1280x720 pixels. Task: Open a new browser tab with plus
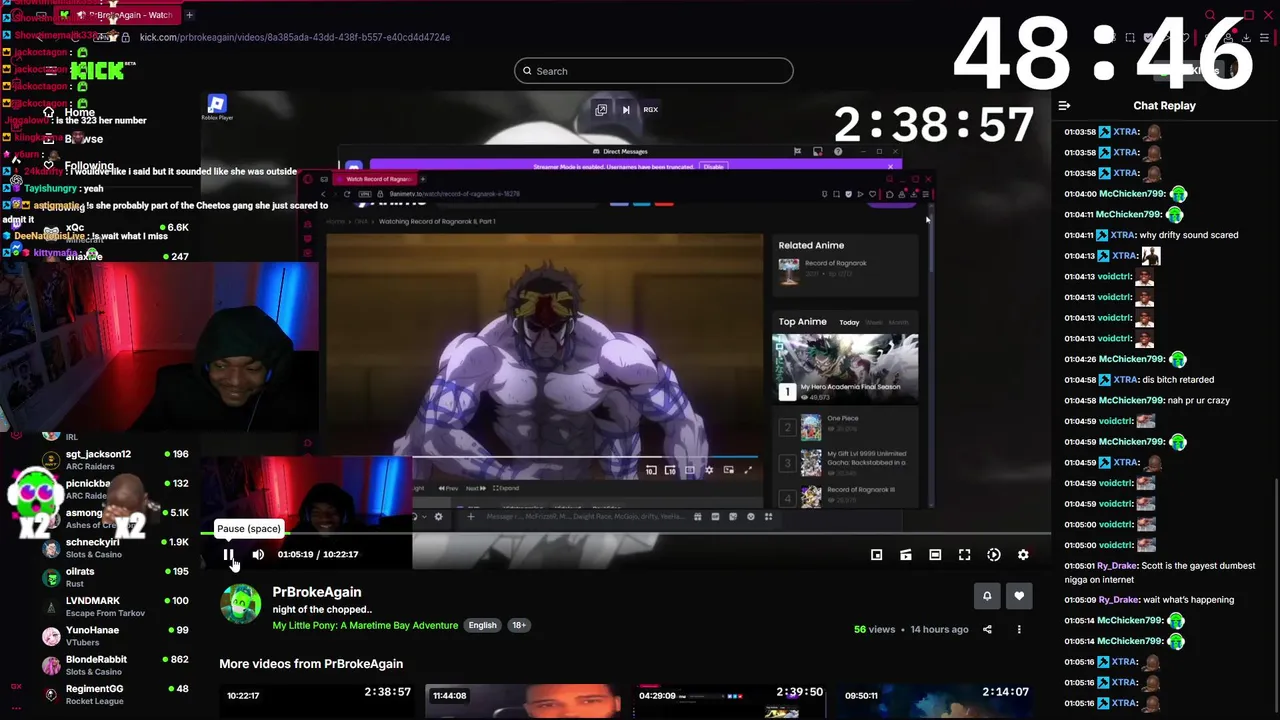pos(189,15)
